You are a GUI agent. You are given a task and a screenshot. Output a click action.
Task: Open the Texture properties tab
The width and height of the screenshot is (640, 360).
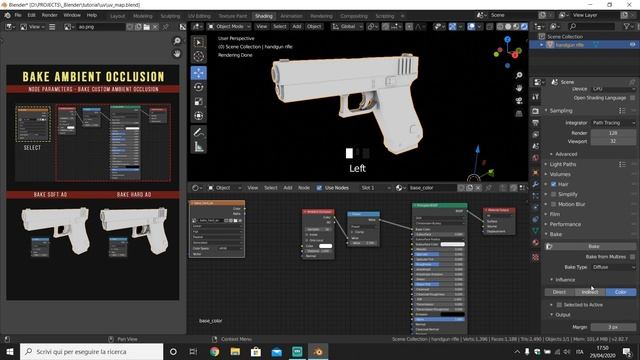point(536,257)
